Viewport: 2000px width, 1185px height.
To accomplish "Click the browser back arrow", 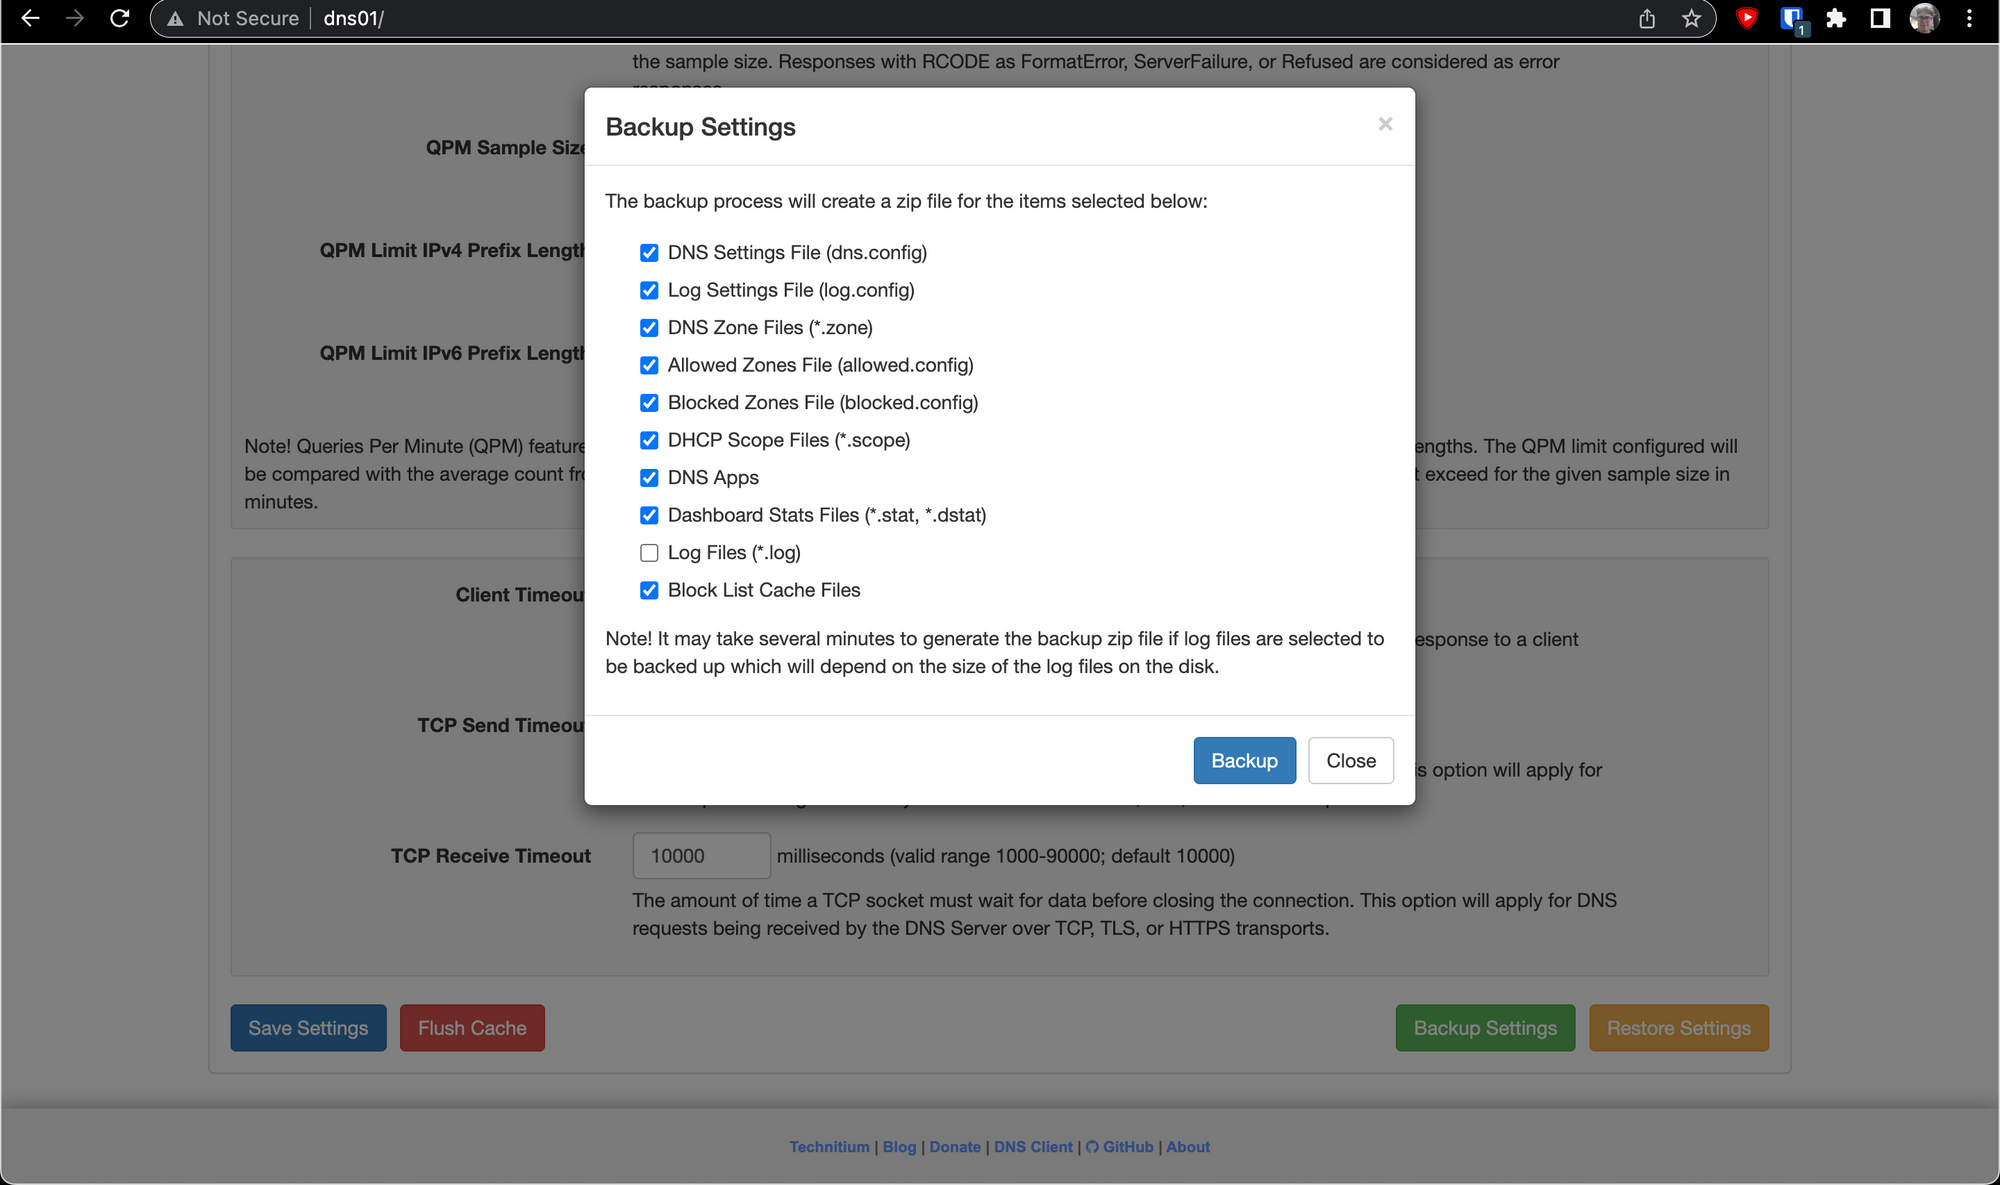I will [30, 18].
